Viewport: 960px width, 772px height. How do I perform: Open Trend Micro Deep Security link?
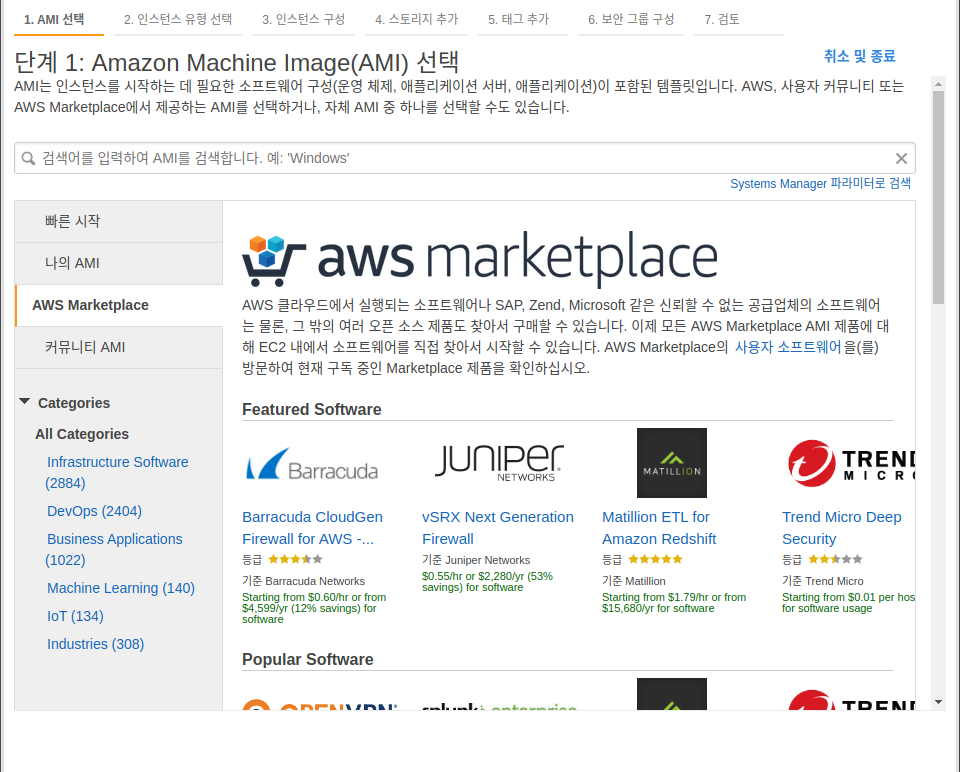tap(842, 528)
